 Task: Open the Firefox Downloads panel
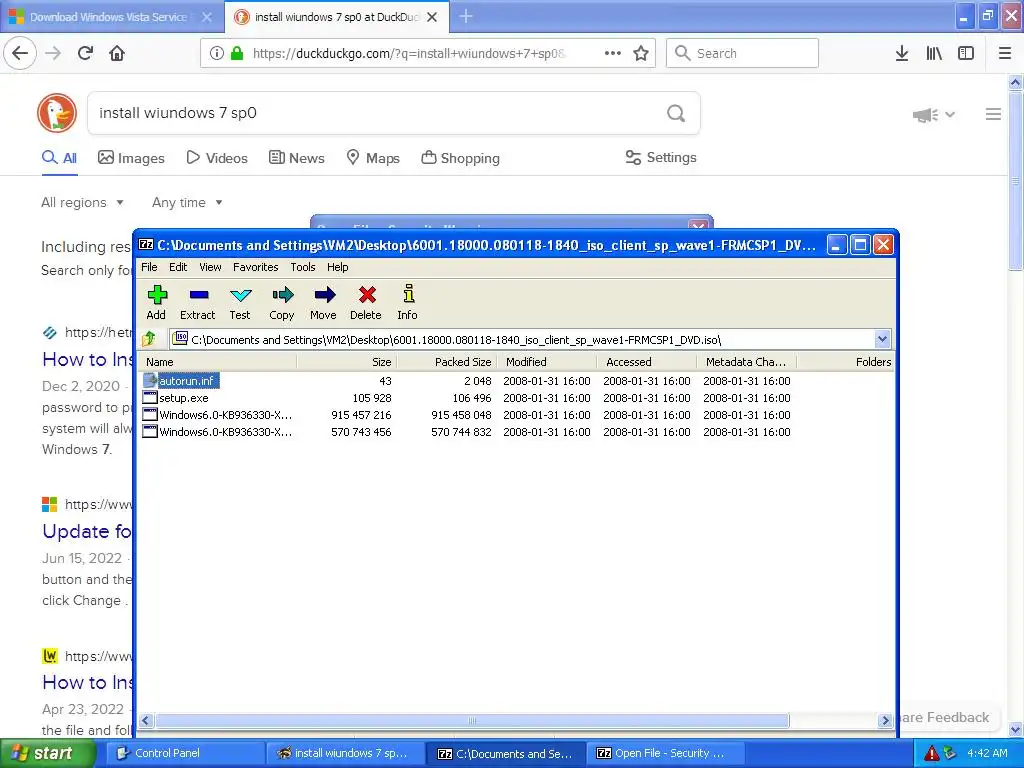pyautogui.click(x=901, y=53)
